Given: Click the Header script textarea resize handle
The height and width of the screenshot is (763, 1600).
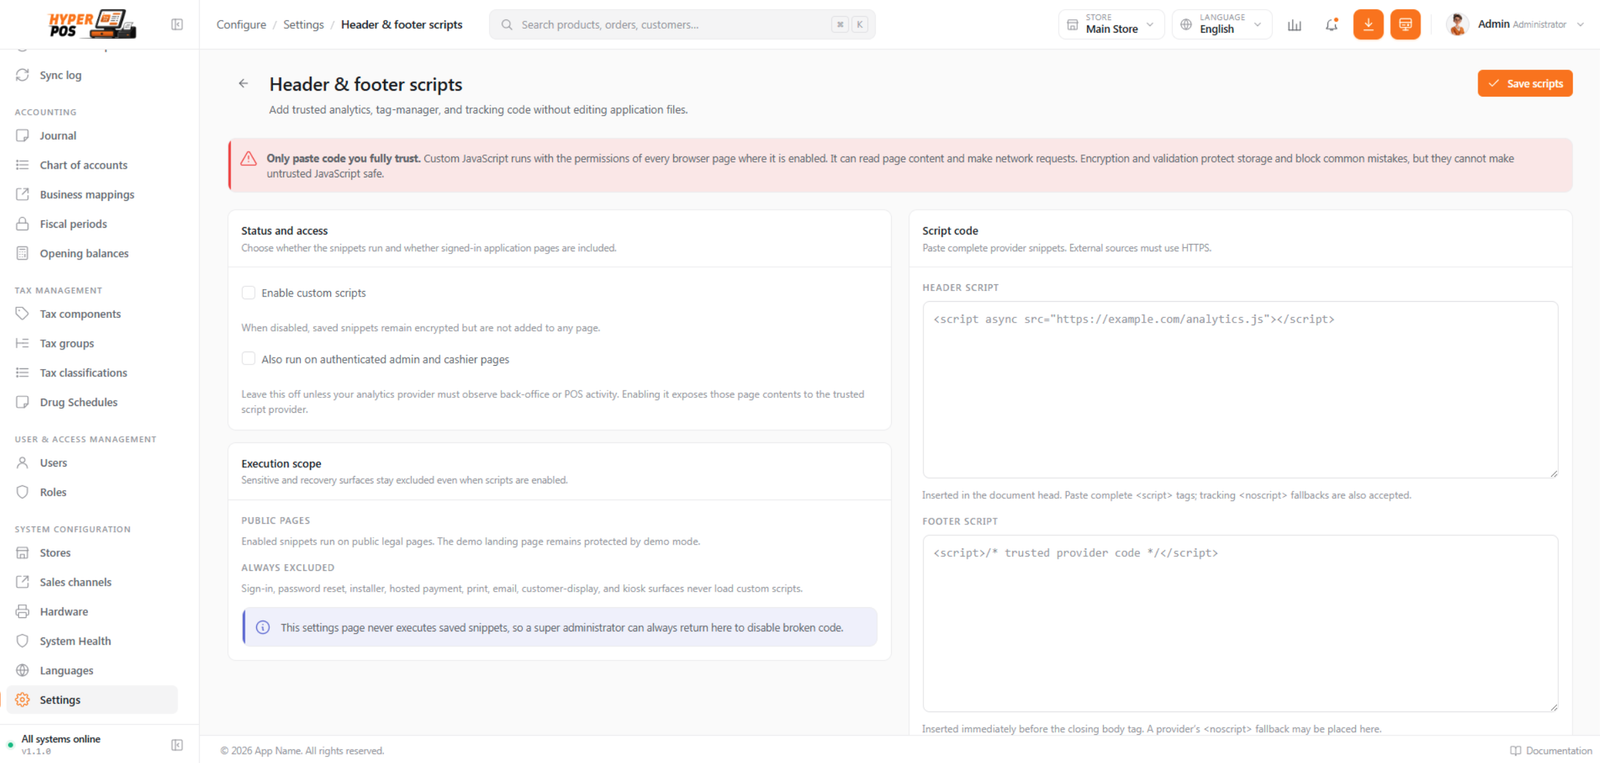Looking at the screenshot, I should pos(1553,473).
